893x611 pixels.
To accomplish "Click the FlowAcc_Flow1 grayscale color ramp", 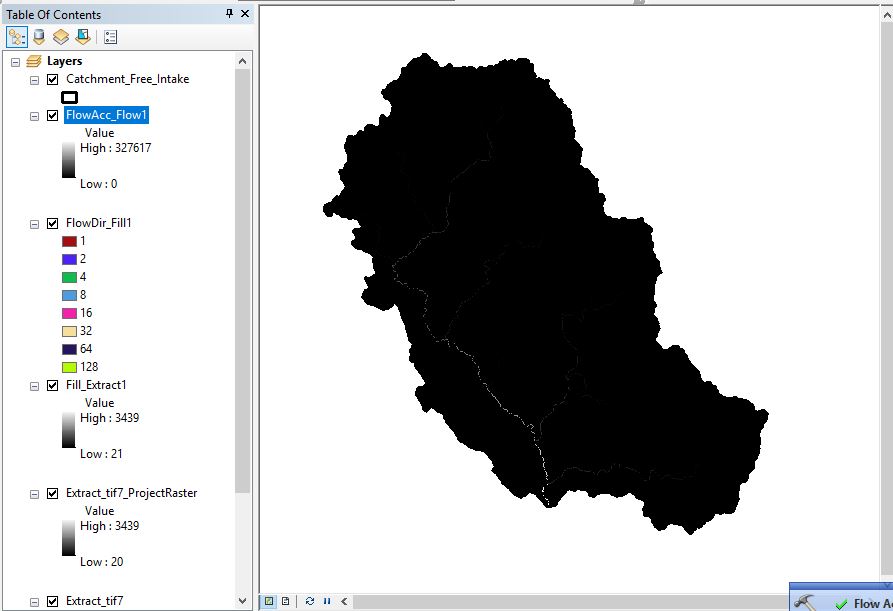I will pyautogui.click(x=68, y=159).
